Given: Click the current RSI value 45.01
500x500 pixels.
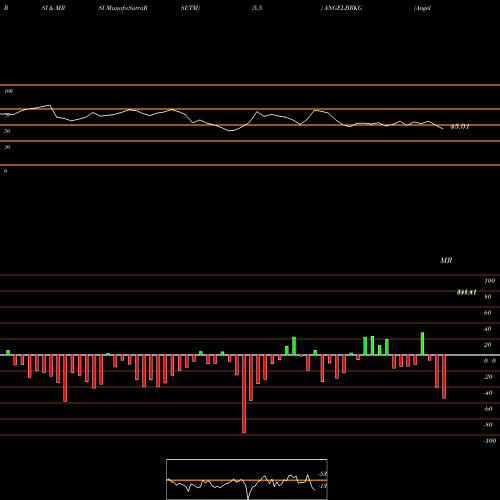Looking at the screenshot, I should coord(460,126).
